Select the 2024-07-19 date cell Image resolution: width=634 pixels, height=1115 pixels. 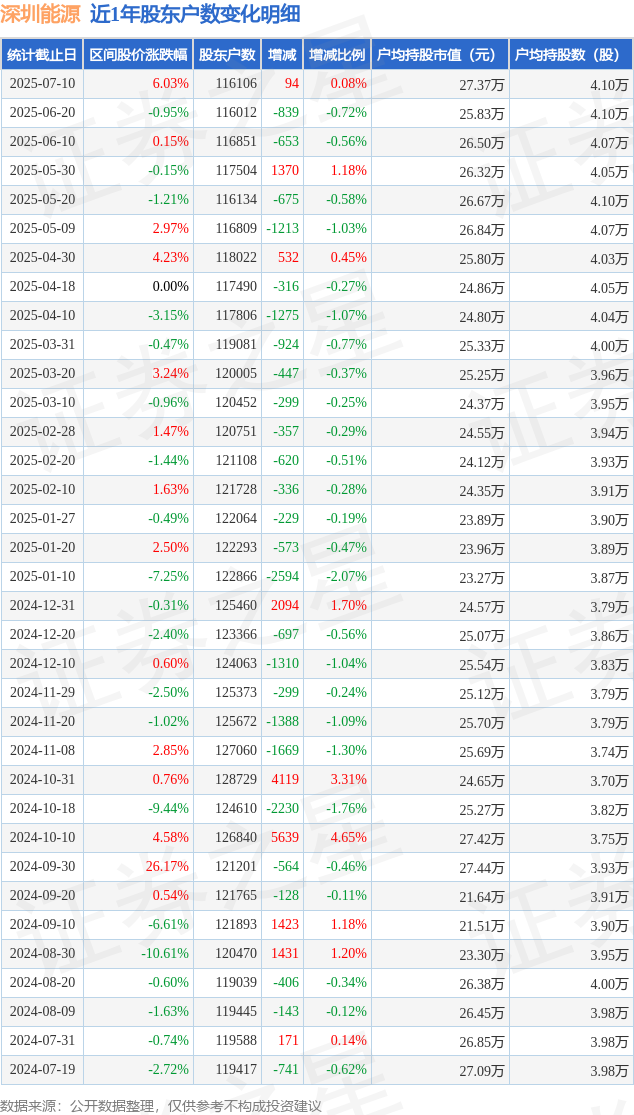[42, 1069]
